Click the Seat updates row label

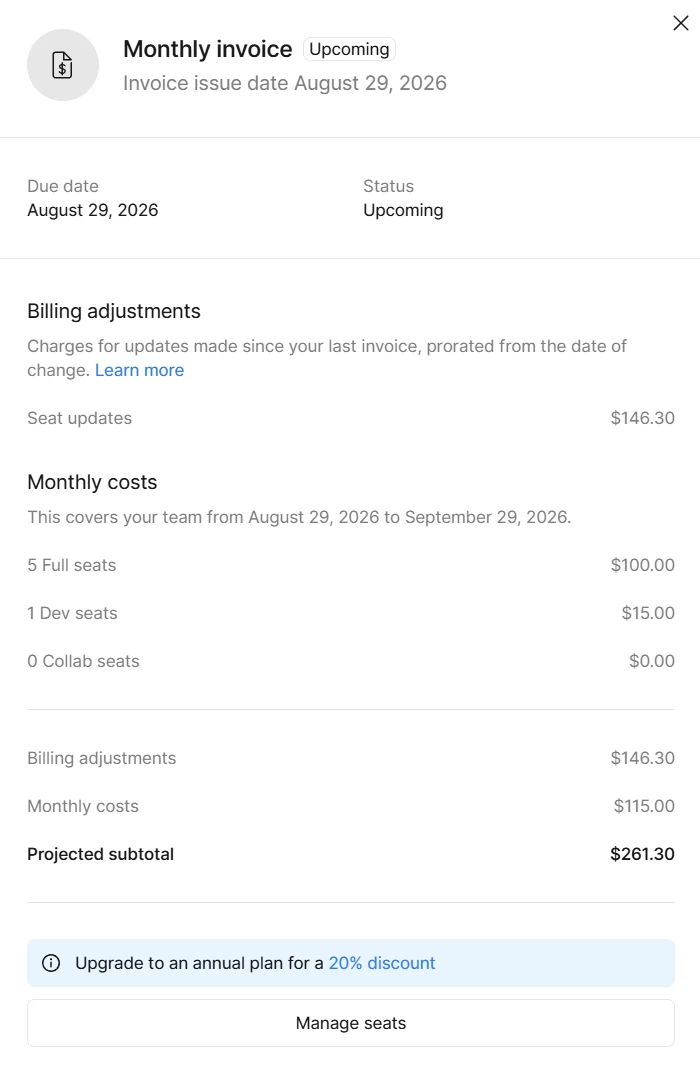pos(80,418)
